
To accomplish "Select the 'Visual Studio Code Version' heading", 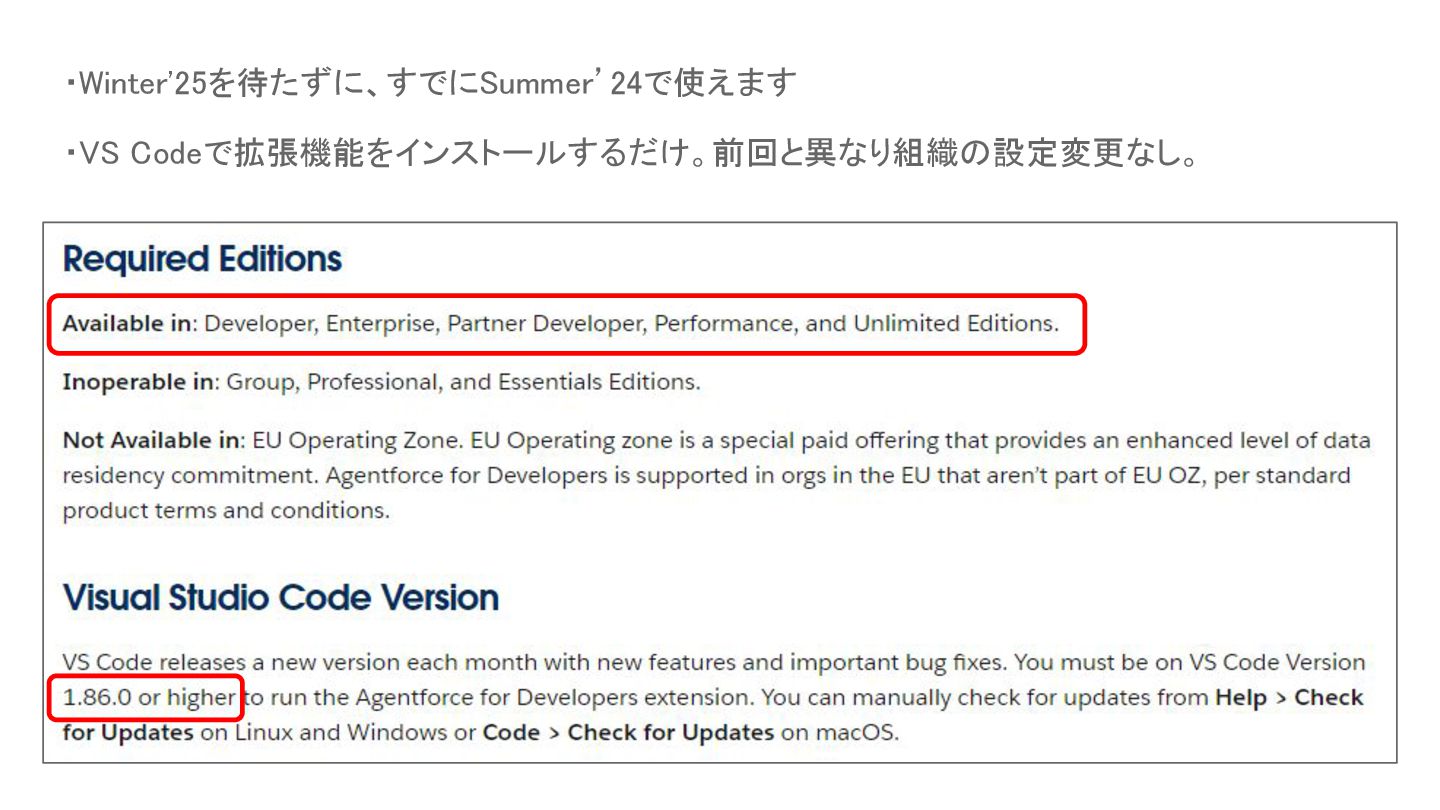I will click(x=281, y=598).
